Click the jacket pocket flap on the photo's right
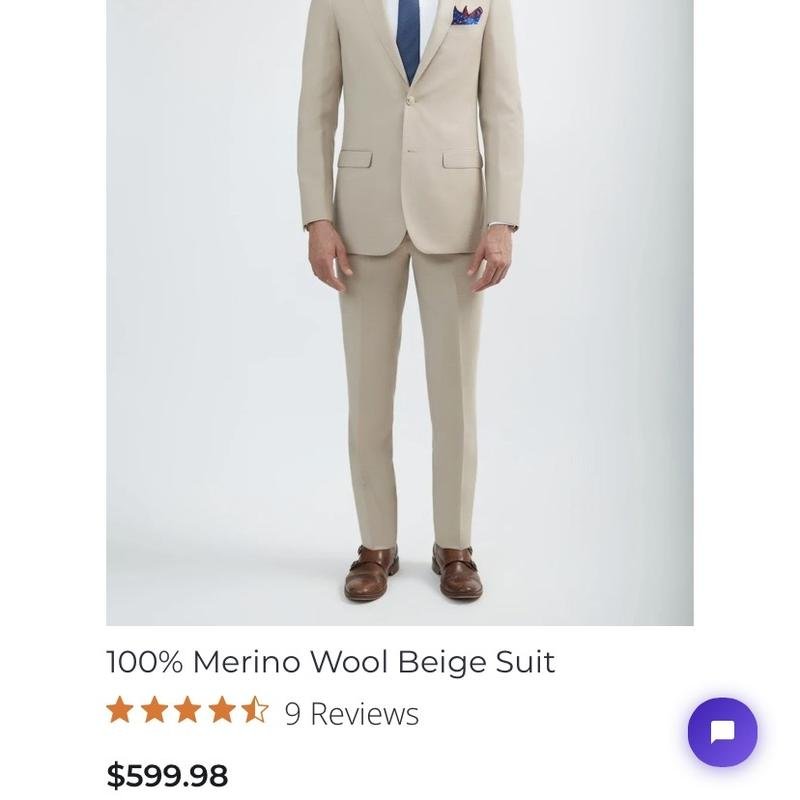800x800 pixels. (462, 158)
